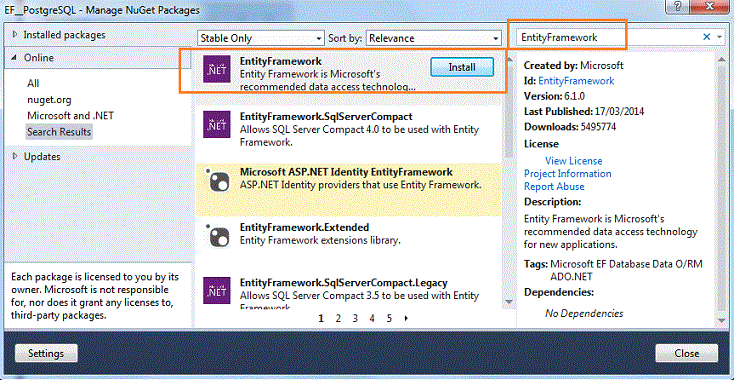Click the help question mark in title bar
The width and height of the screenshot is (734, 380).
(678, 6)
